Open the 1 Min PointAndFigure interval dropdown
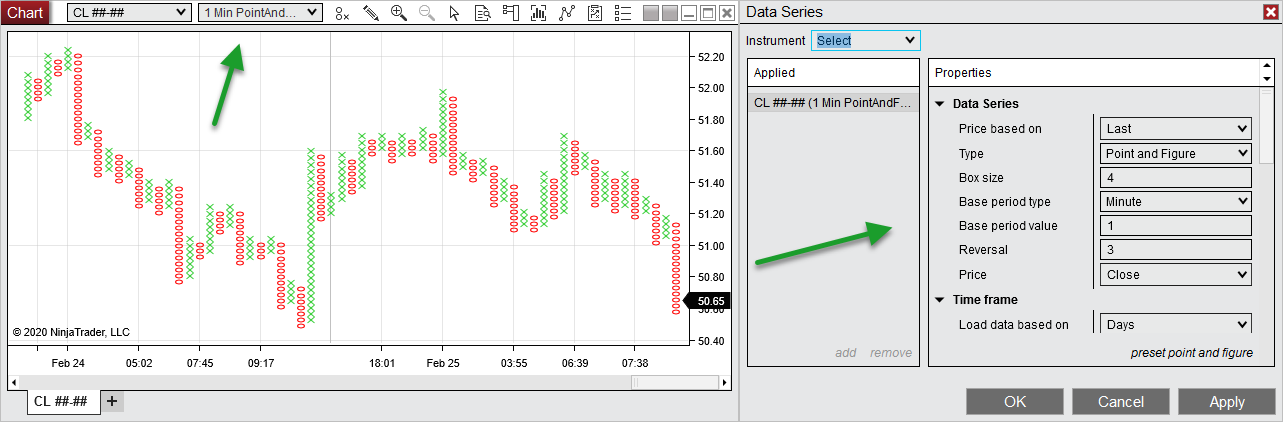The width and height of the screenshot is (1283, 422). point(260,12)
